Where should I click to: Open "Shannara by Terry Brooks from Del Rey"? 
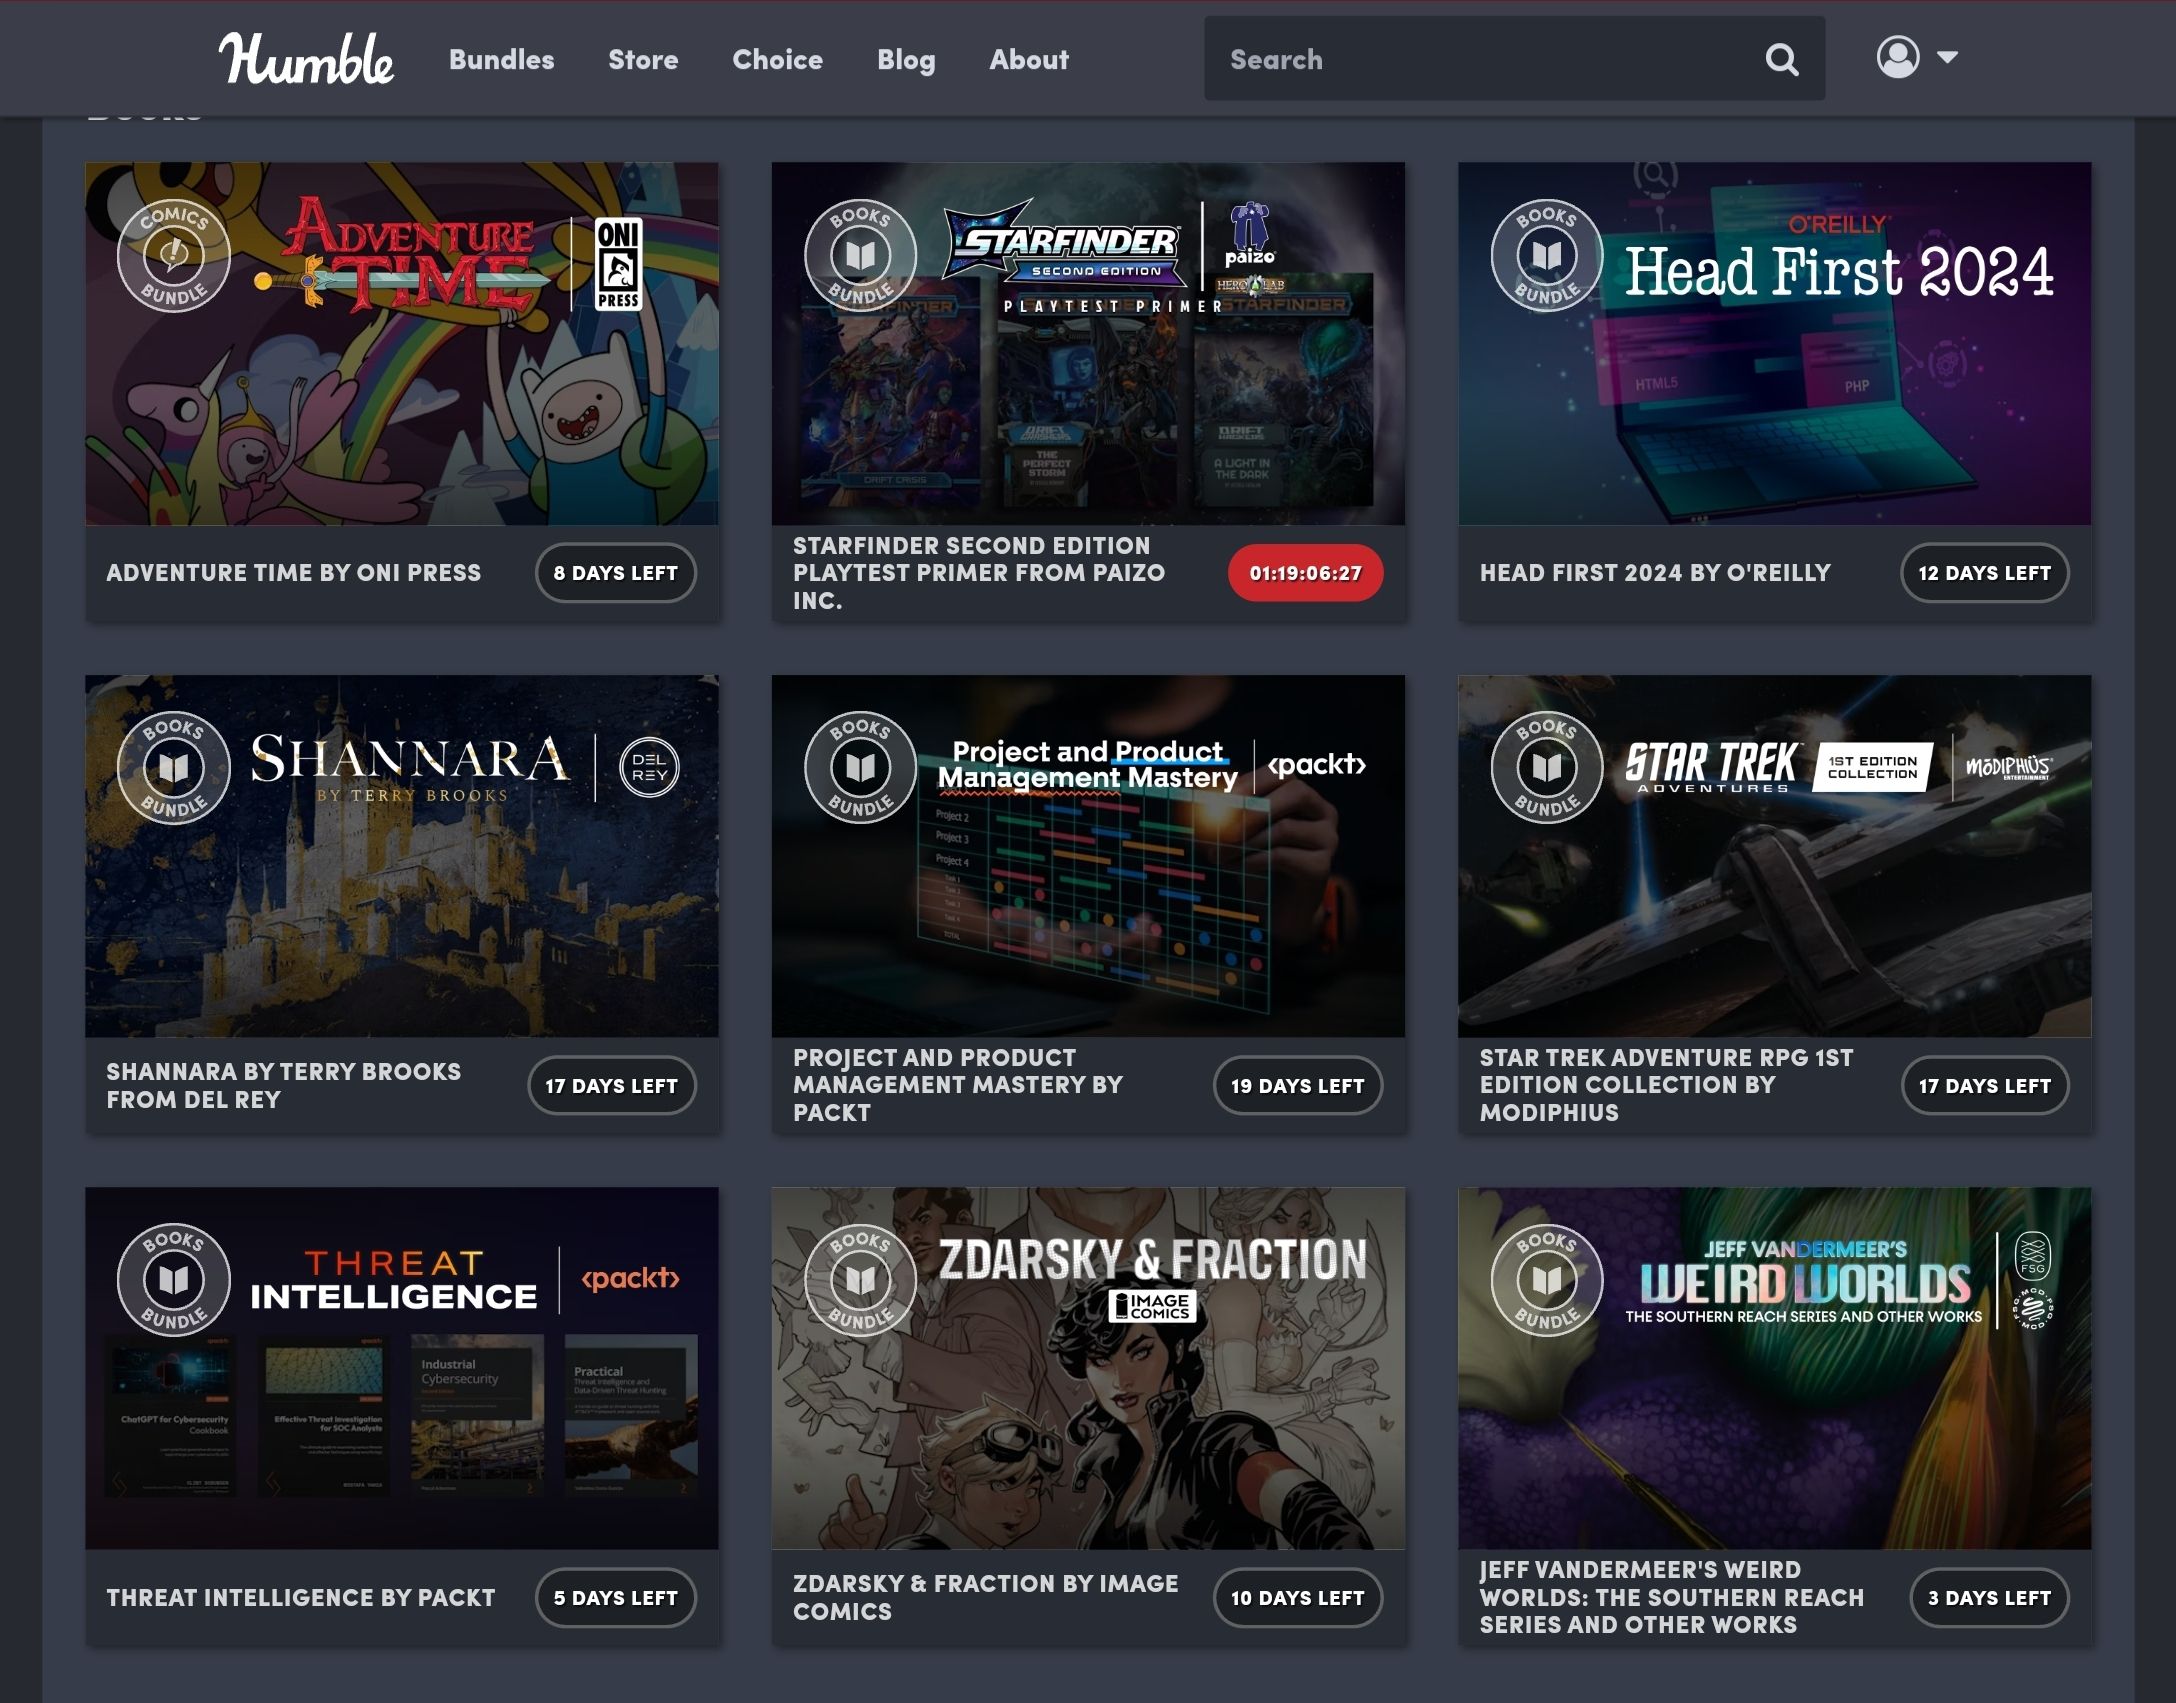click(284, 1085)
